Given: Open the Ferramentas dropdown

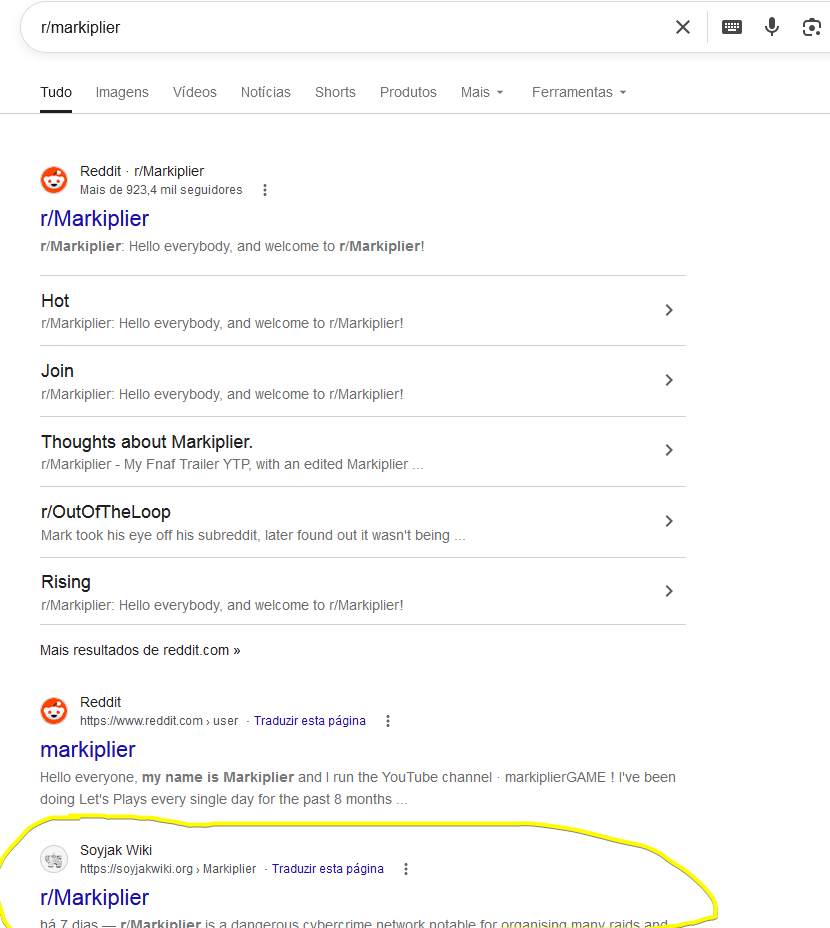Looking at the screenshot, I should 579,92.
